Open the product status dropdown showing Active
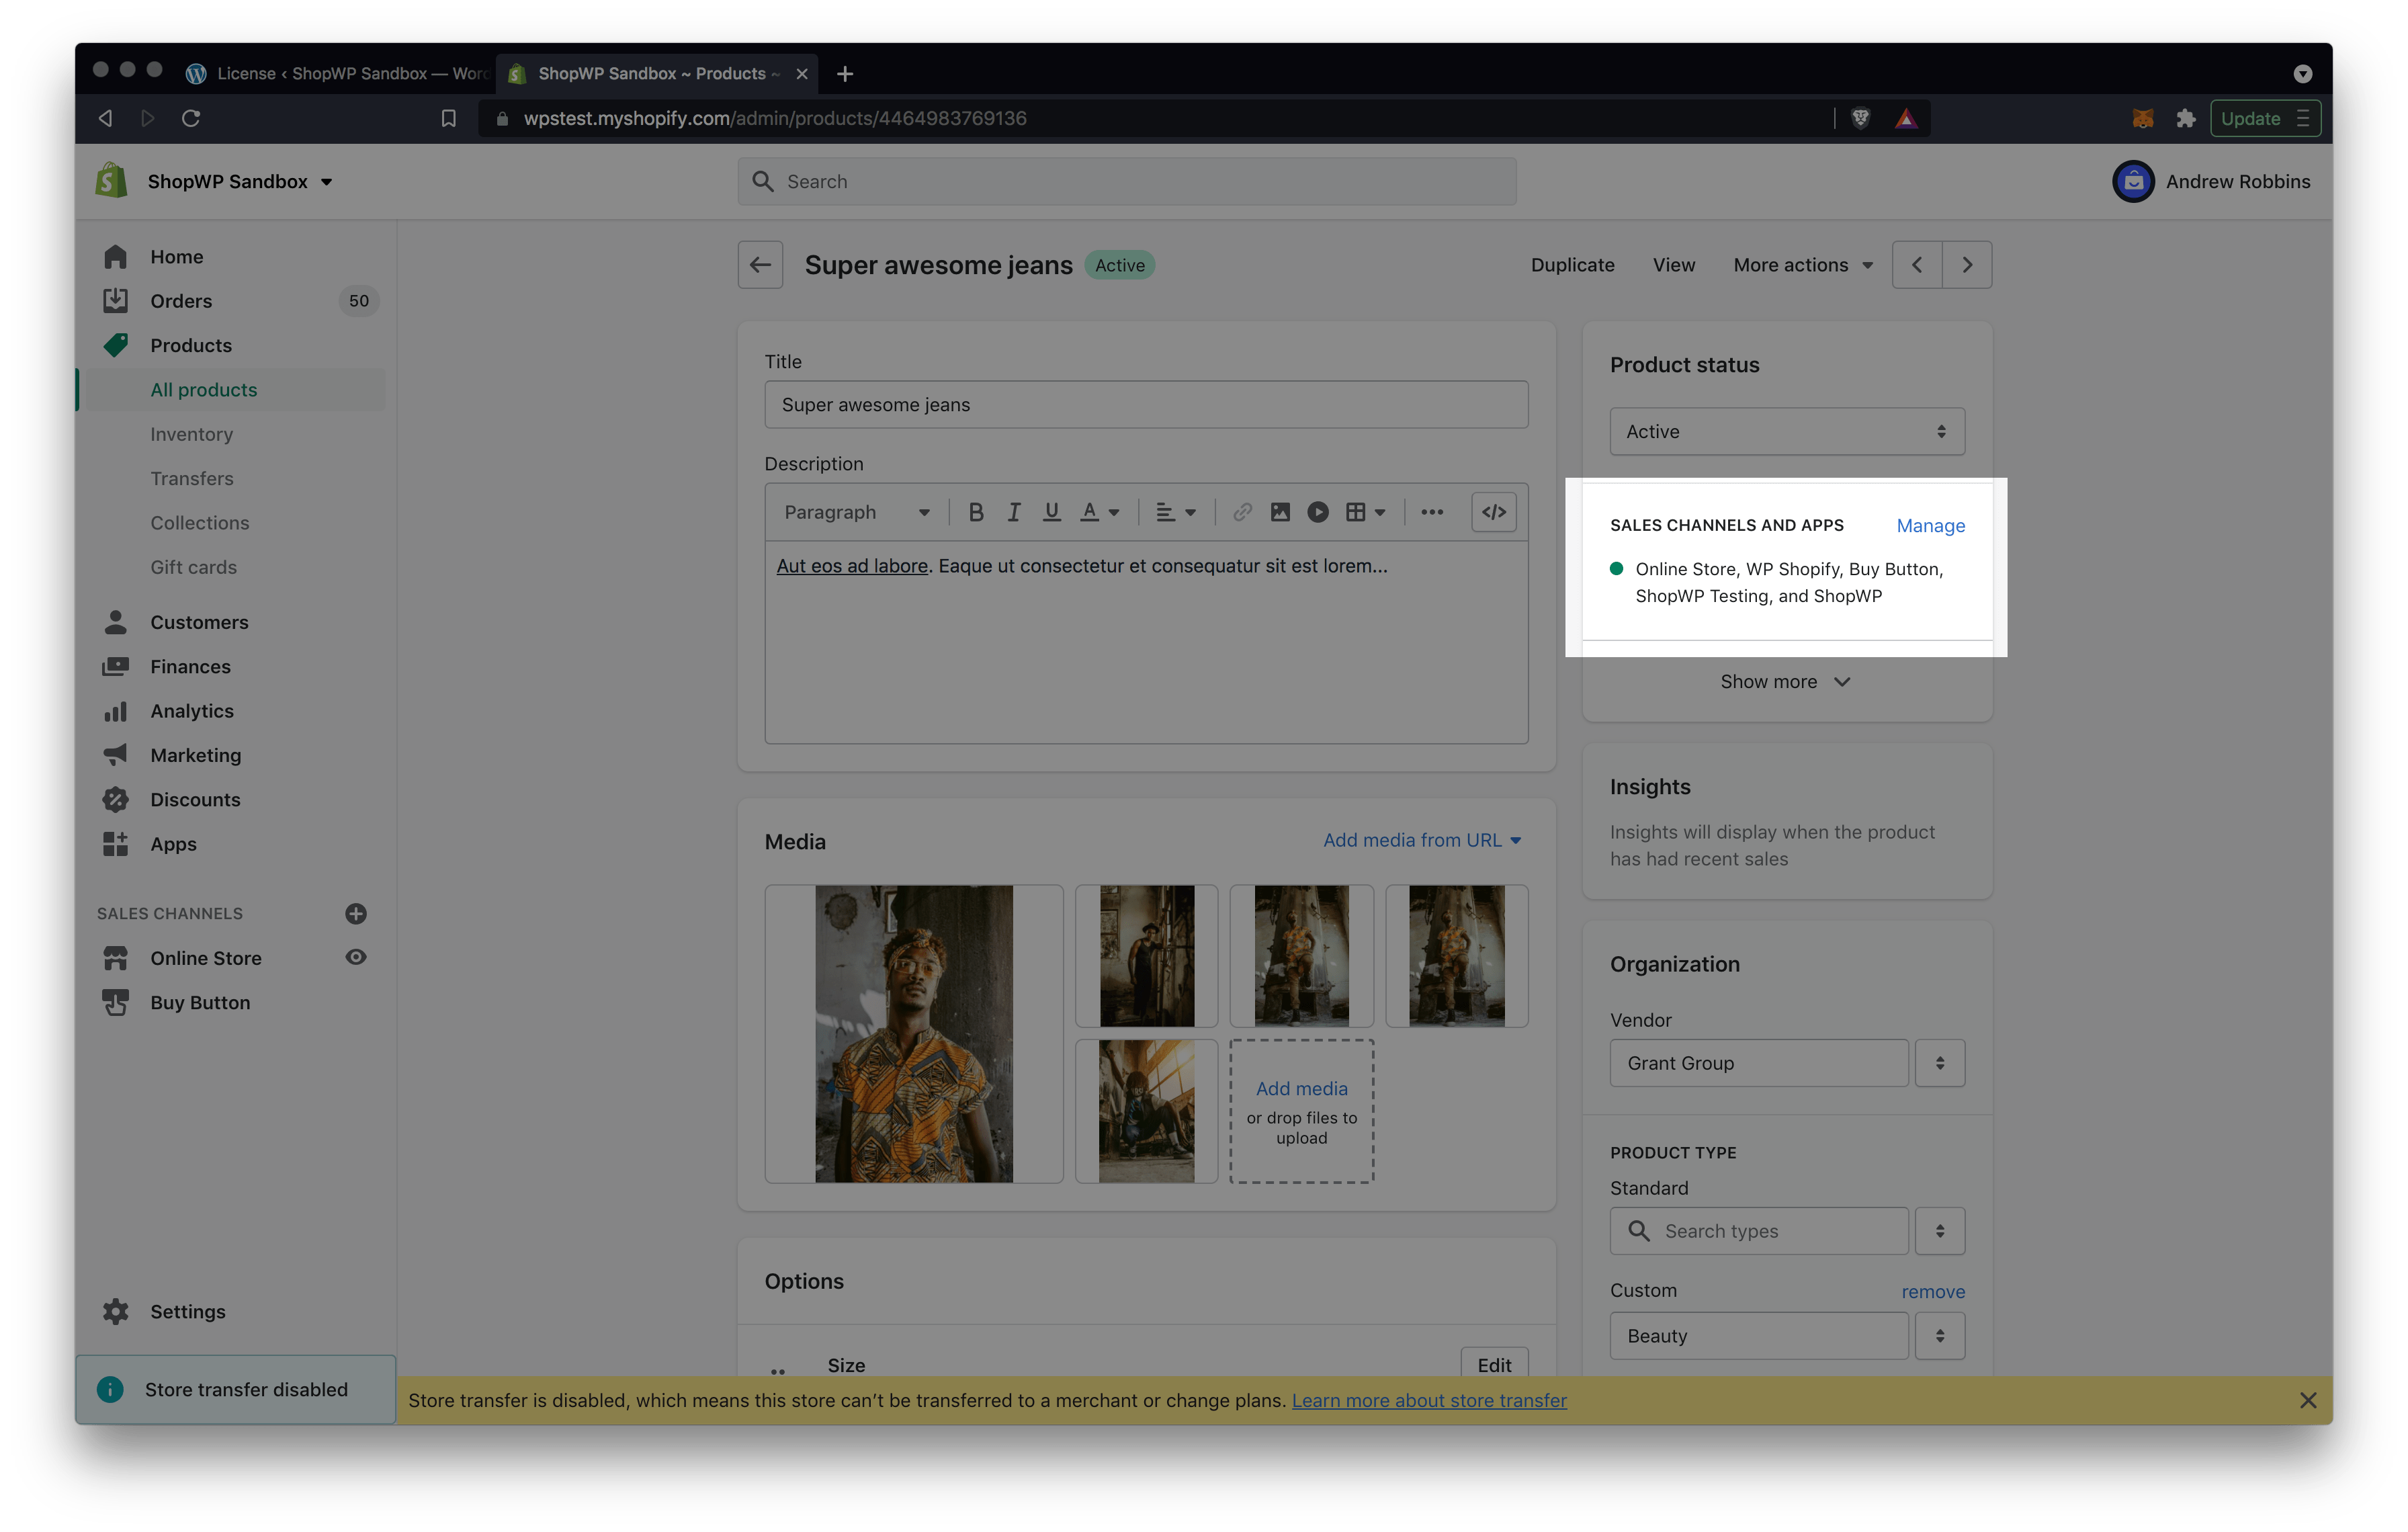The width and height of the screenshot is (2408, 1532). click(1786, 431)
